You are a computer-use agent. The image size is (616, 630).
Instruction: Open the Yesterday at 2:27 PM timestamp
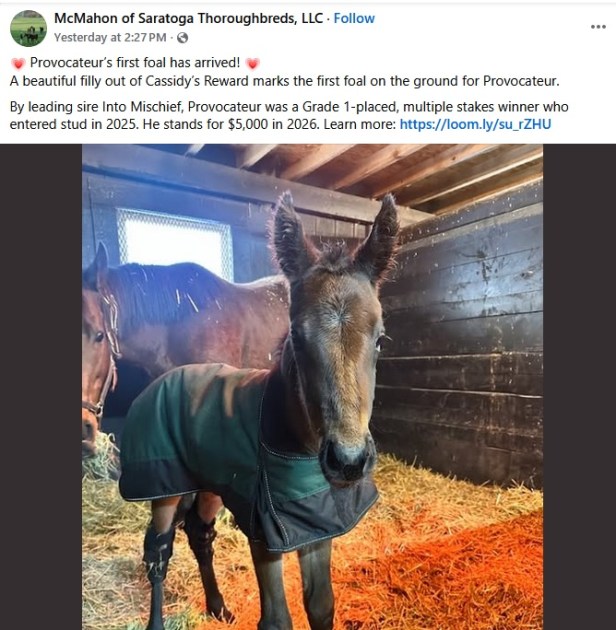(x=110, y=37)
